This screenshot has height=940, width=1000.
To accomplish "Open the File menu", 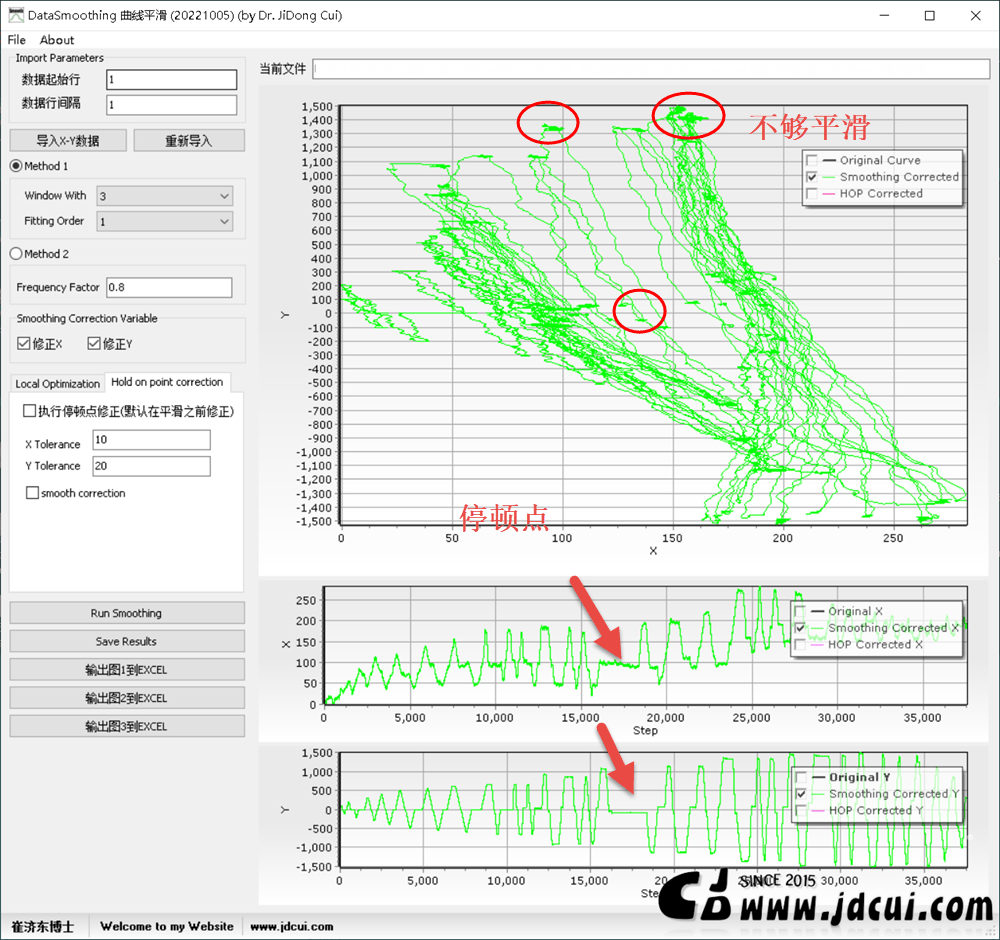I will click(17, 40).
